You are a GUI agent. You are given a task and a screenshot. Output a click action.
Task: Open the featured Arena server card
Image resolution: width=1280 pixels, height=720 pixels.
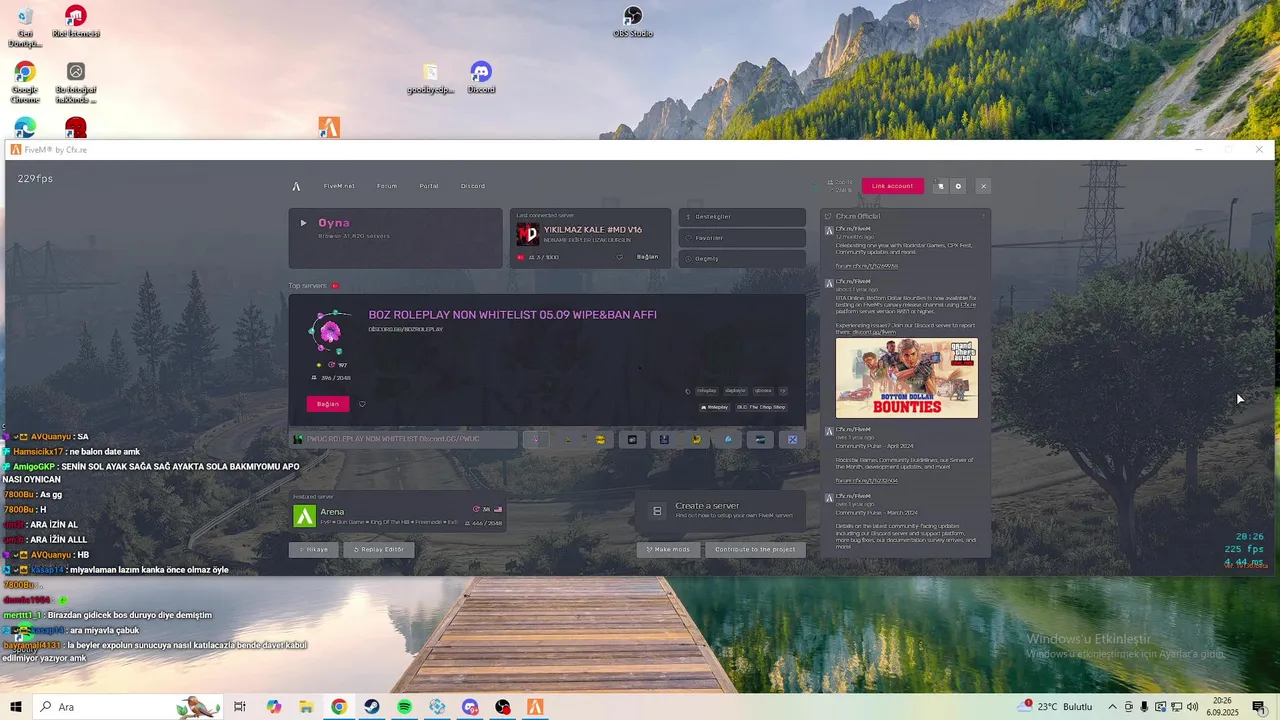tap(397, 512)
